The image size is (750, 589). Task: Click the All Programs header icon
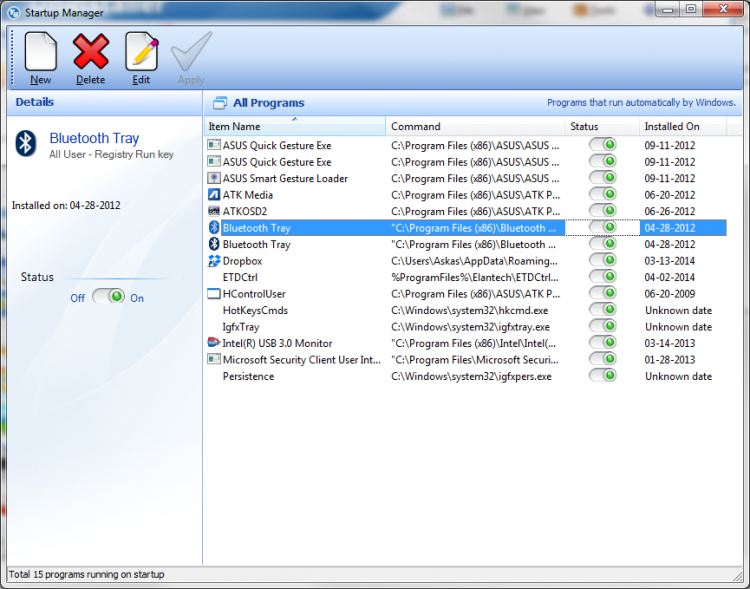220,103
